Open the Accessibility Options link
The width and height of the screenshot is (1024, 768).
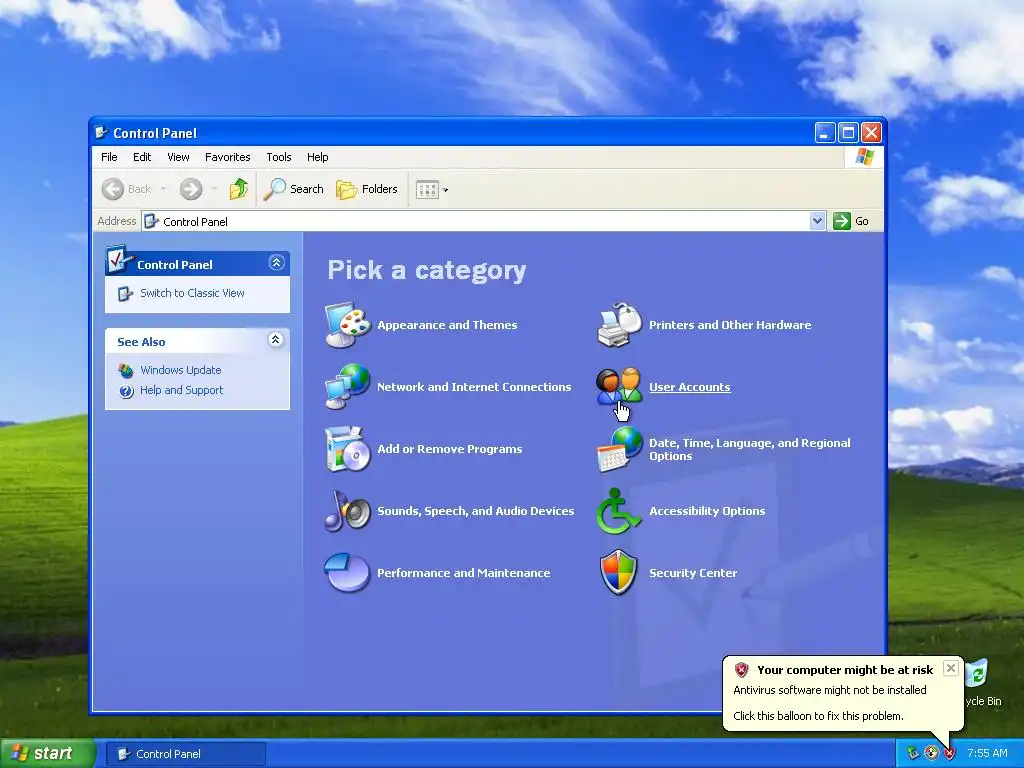707,511
